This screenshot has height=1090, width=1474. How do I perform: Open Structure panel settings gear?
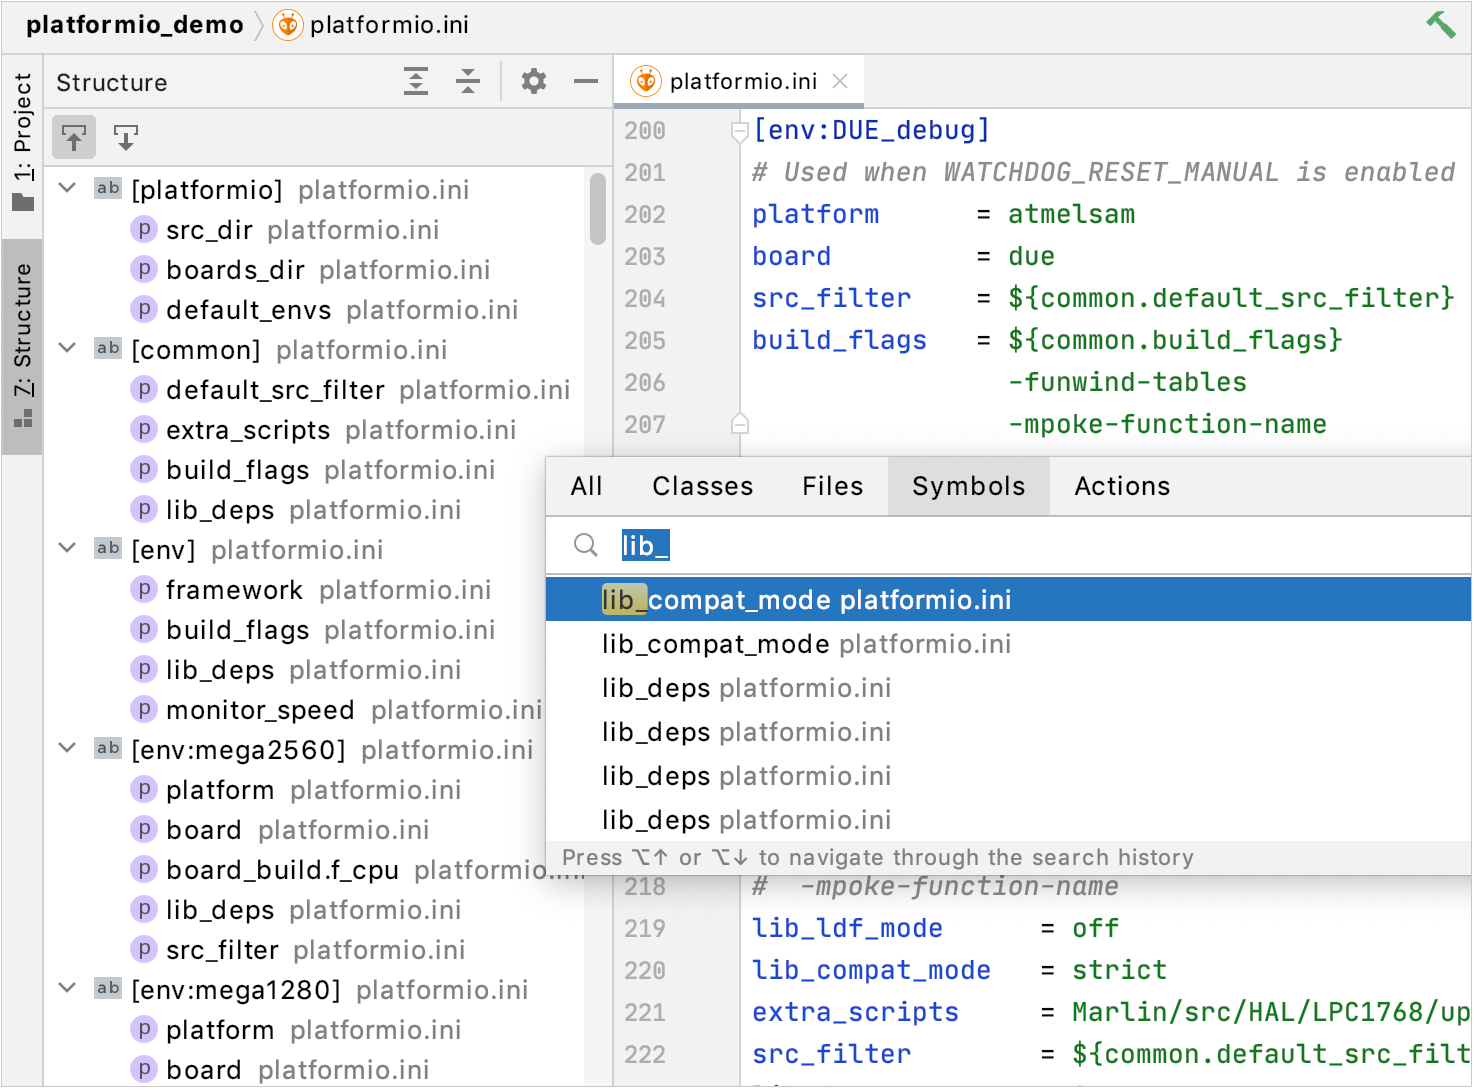(x=534, y=81)
